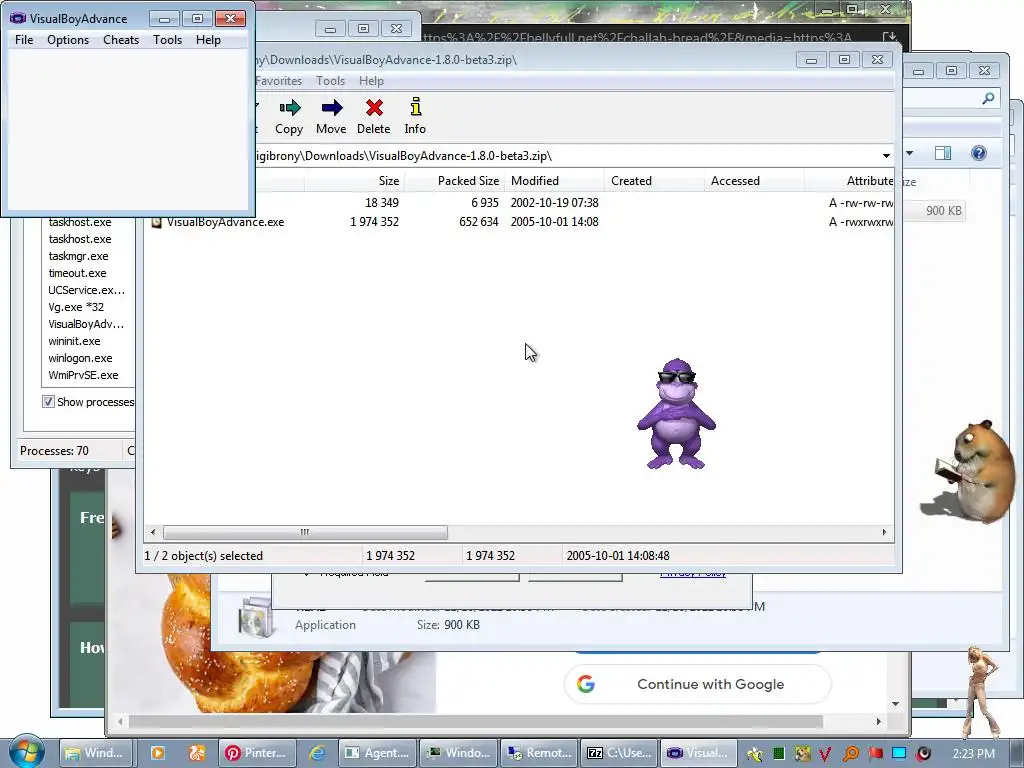The height and width of the screenshot is (768, 1024).
Task: Click the orange magnifier tray icon
Action: pyautogui.click(x=851, y=754)
